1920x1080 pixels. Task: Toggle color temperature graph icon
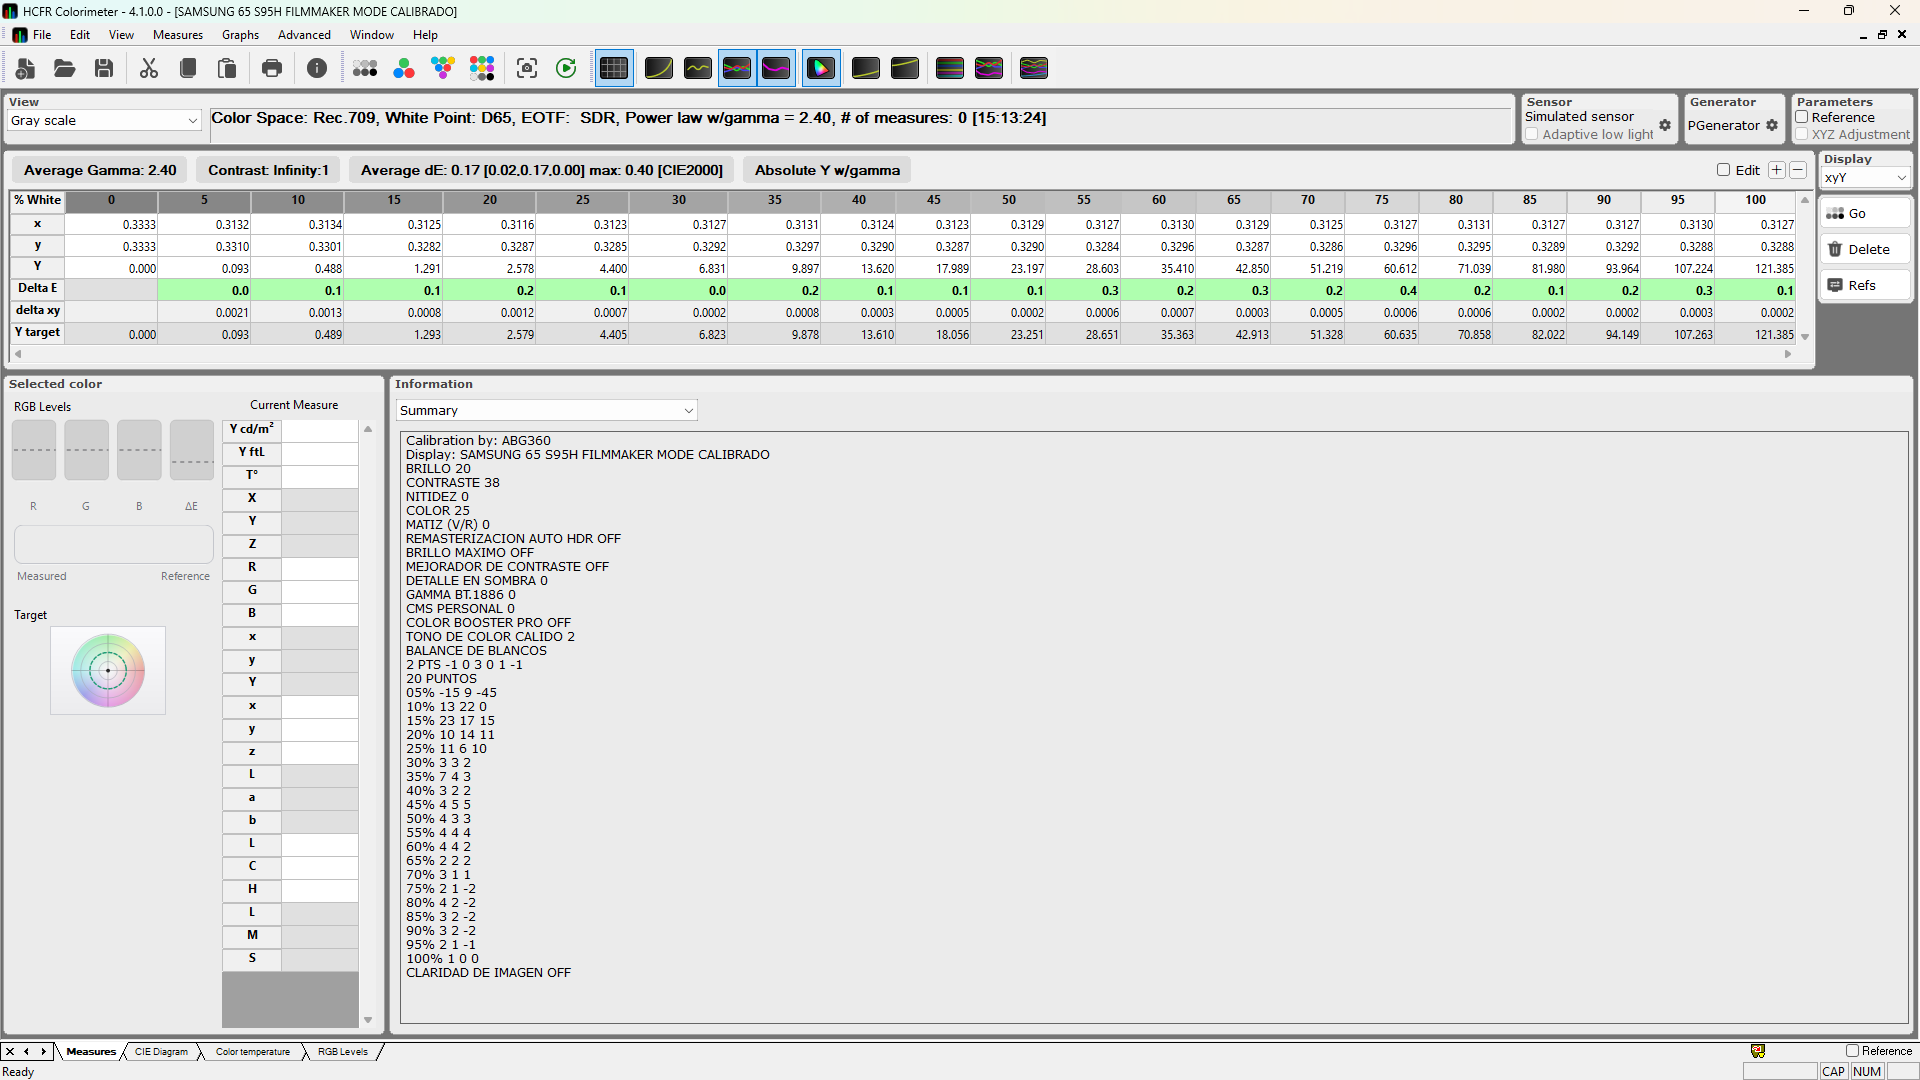pyautogui.click(x=776, y=68)
